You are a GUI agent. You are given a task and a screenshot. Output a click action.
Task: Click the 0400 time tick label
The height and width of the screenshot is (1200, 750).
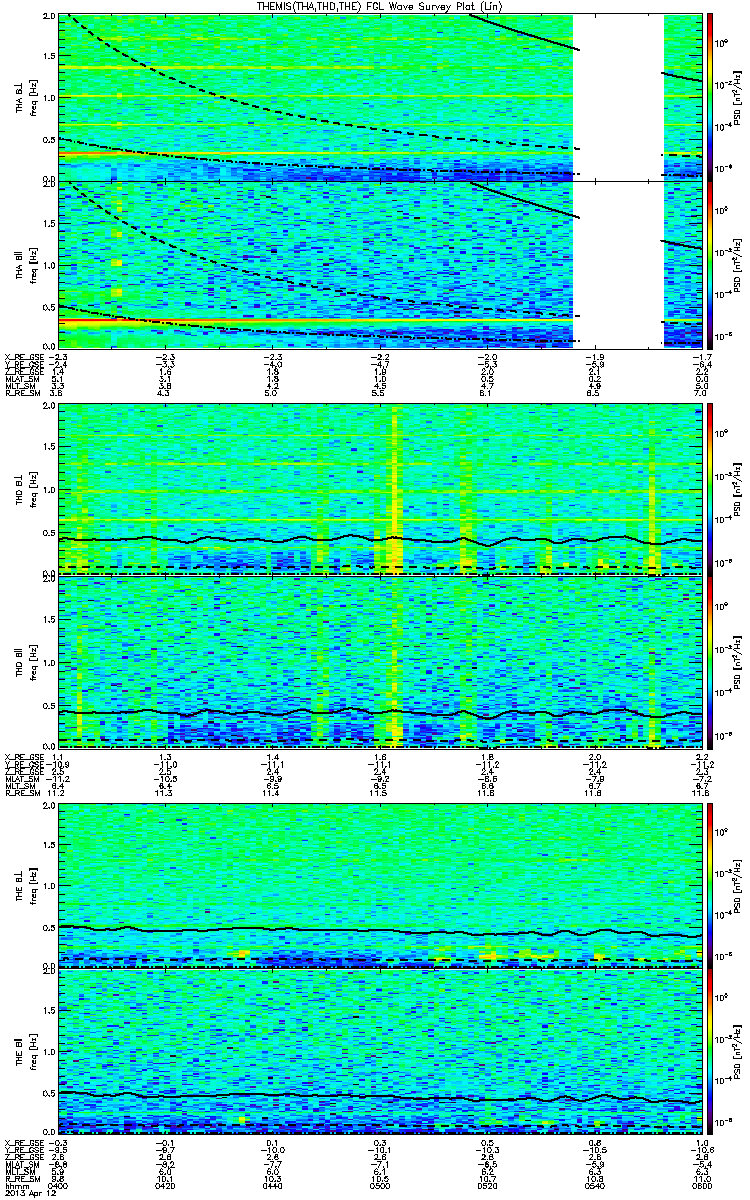tap(58, 1184)
